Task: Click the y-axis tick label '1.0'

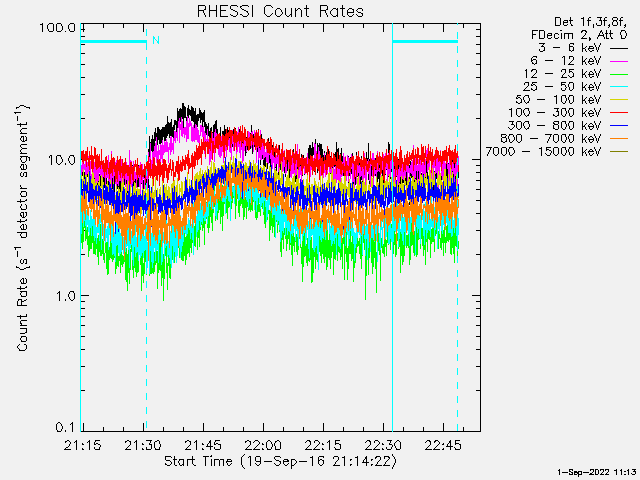Action: point(65,296)
